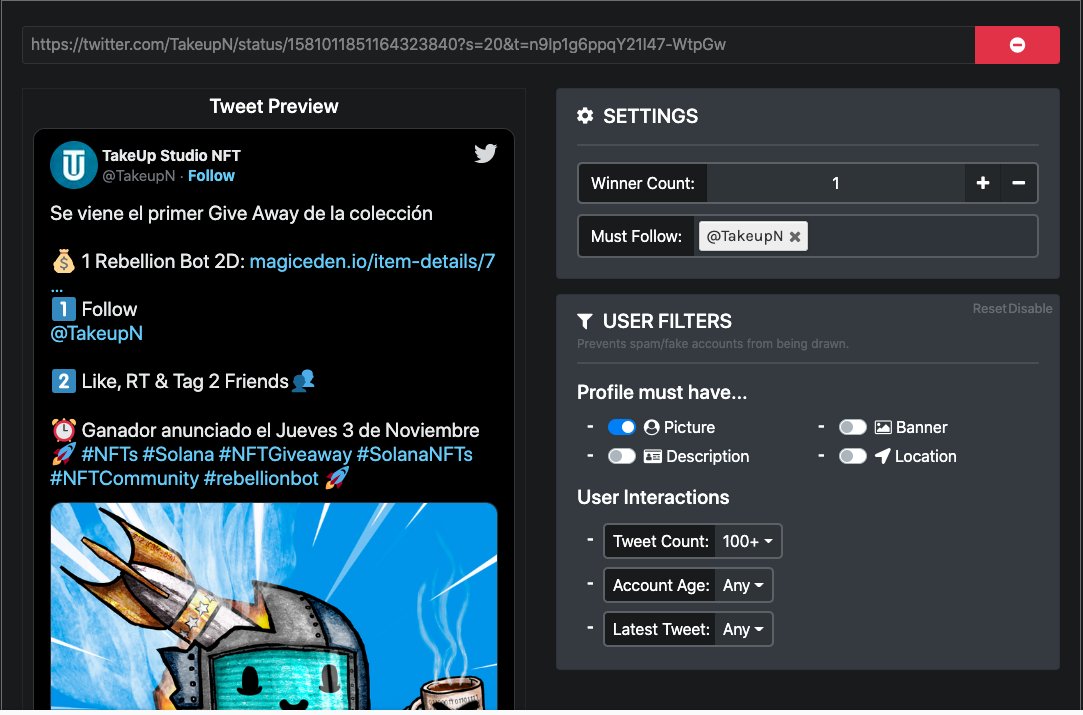Increase winner count with plus button
Viewport: 1083px width, 715px height.
(x=983, y=183)
